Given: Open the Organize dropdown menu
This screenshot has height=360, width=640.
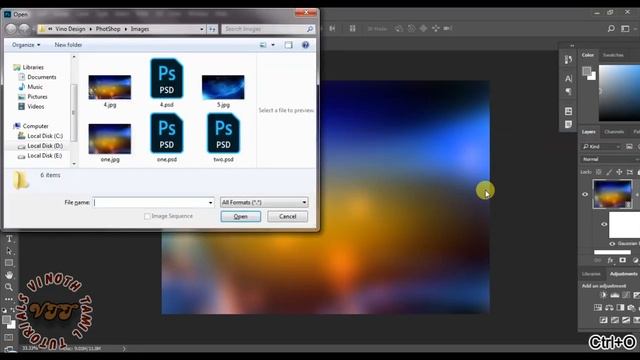Looking at the screenshot, I should pos(26,45).
